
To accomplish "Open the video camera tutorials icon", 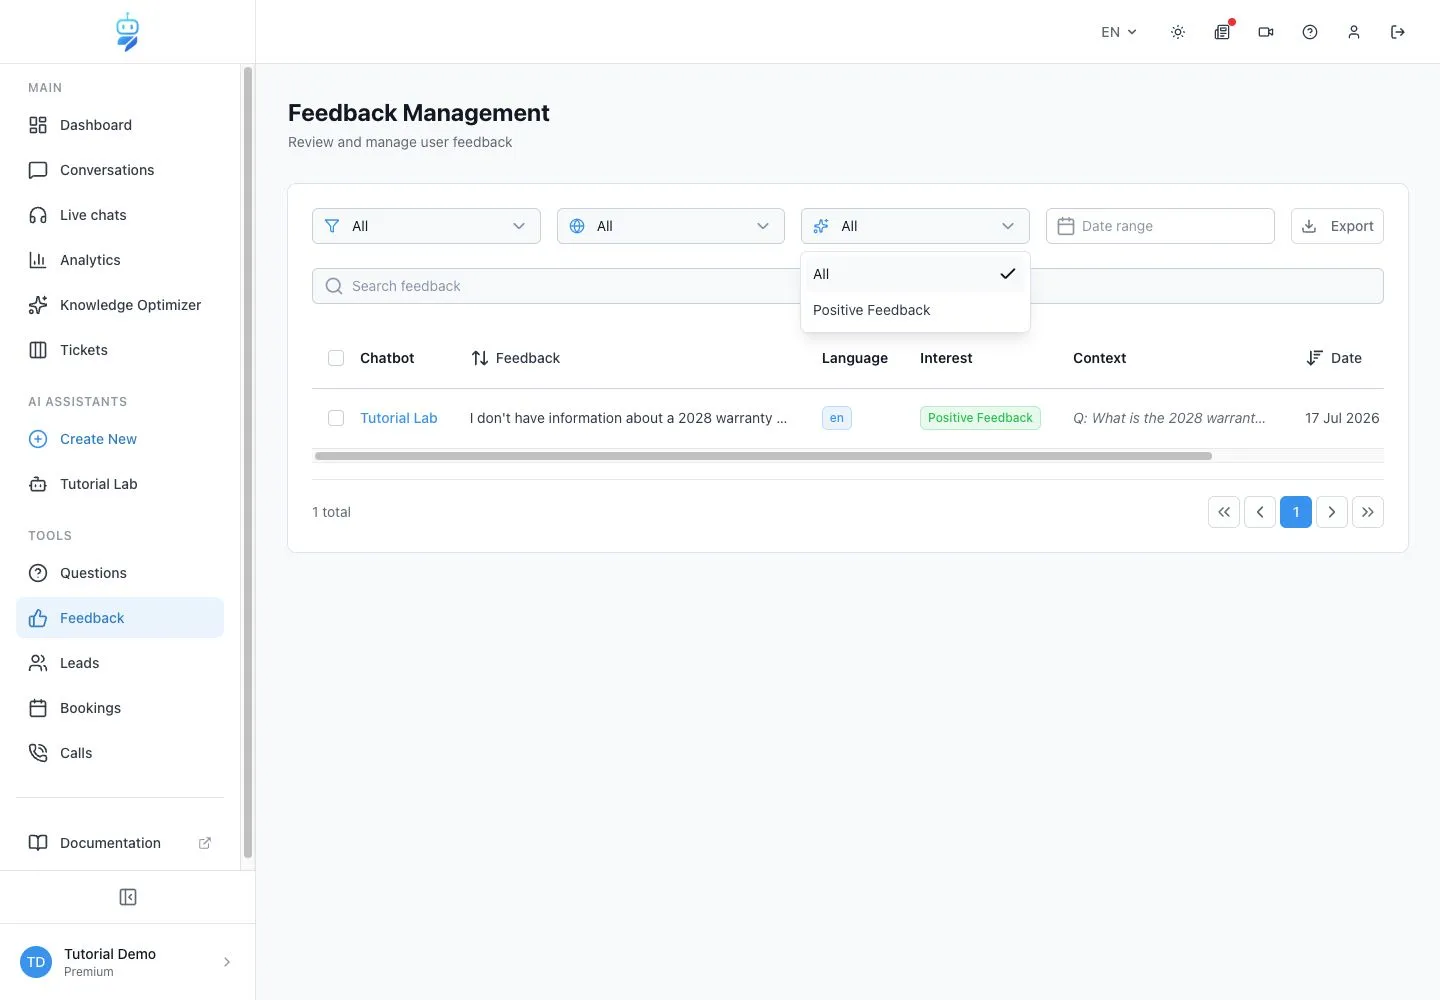I will [1266, 32].
